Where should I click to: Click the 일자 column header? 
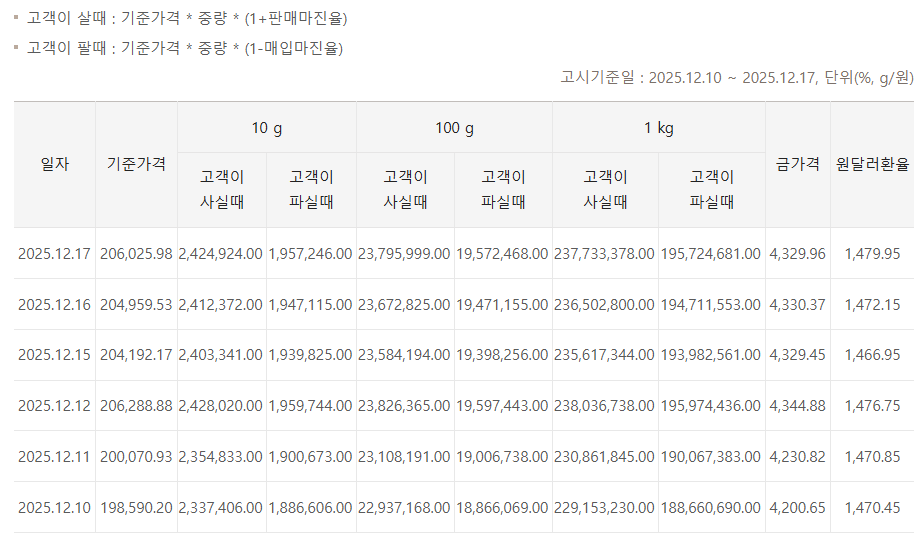(x=55, y=164)
